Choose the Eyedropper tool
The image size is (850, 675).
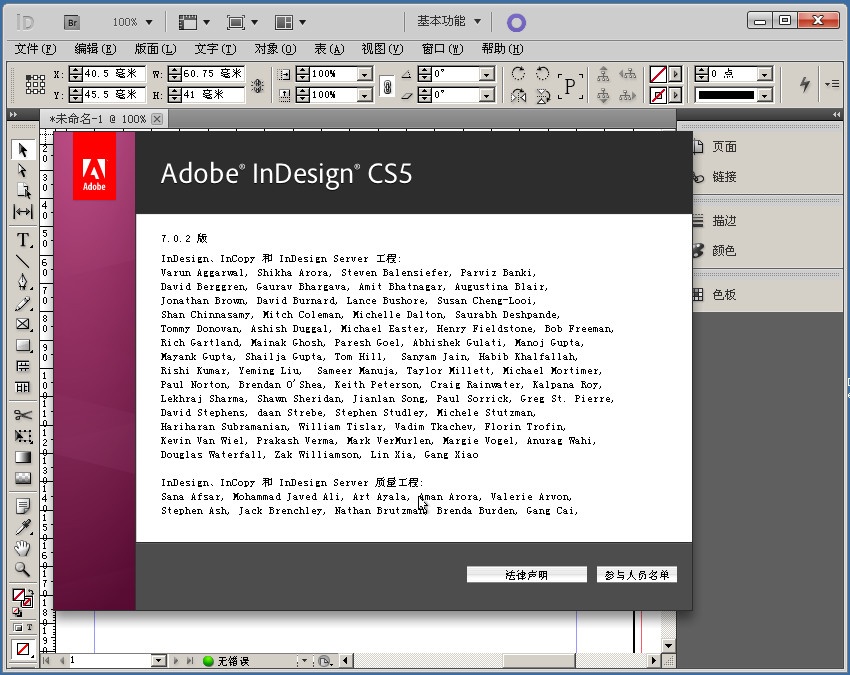pos(23,527)
